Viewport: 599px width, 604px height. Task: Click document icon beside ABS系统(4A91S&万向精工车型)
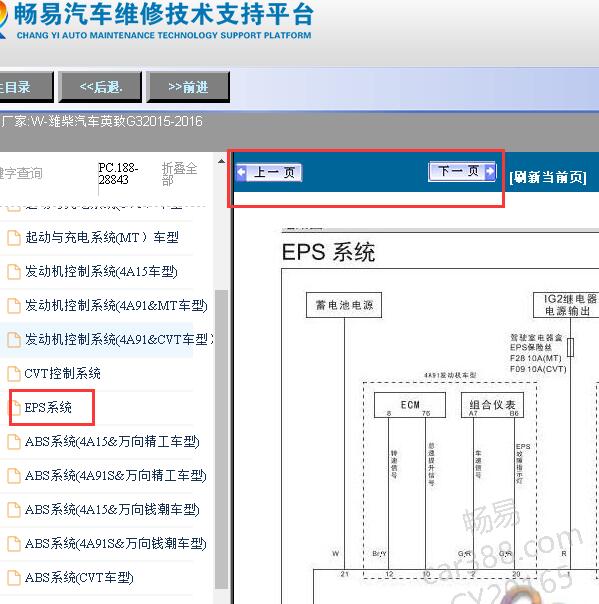14,475
